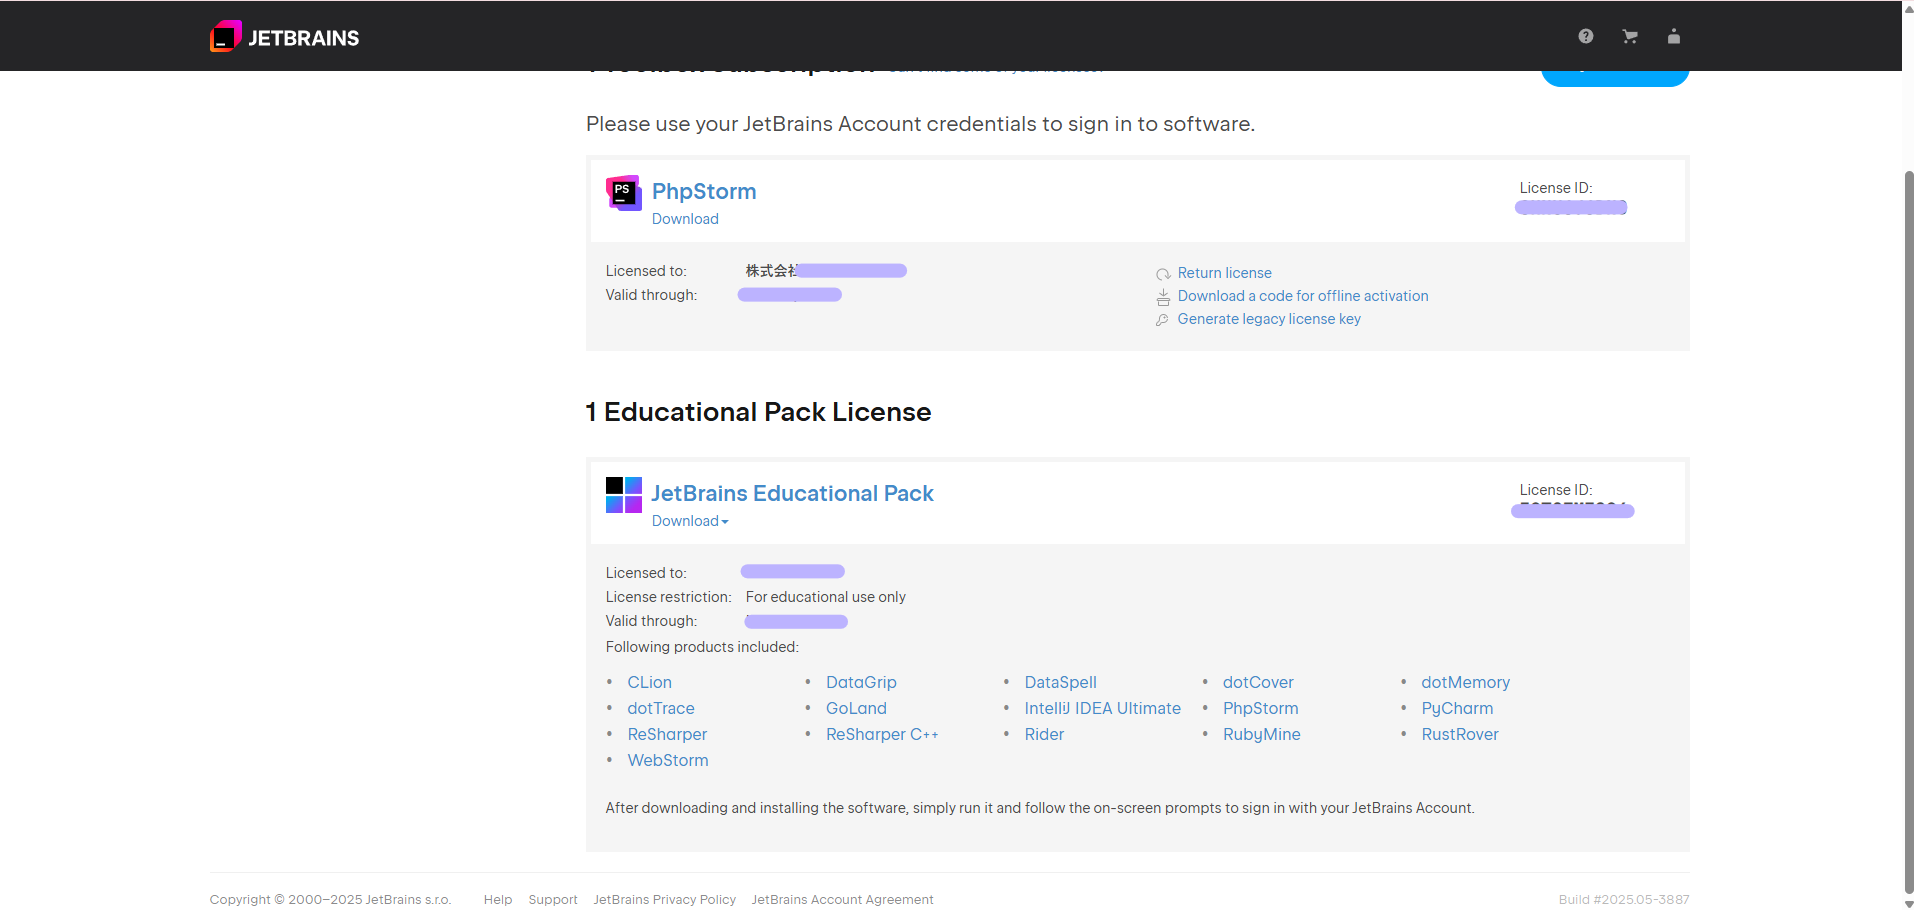Screen dimensions: 1914x910
Task: Click Generate legacy license key
Action: click(x=1269, y=319)
